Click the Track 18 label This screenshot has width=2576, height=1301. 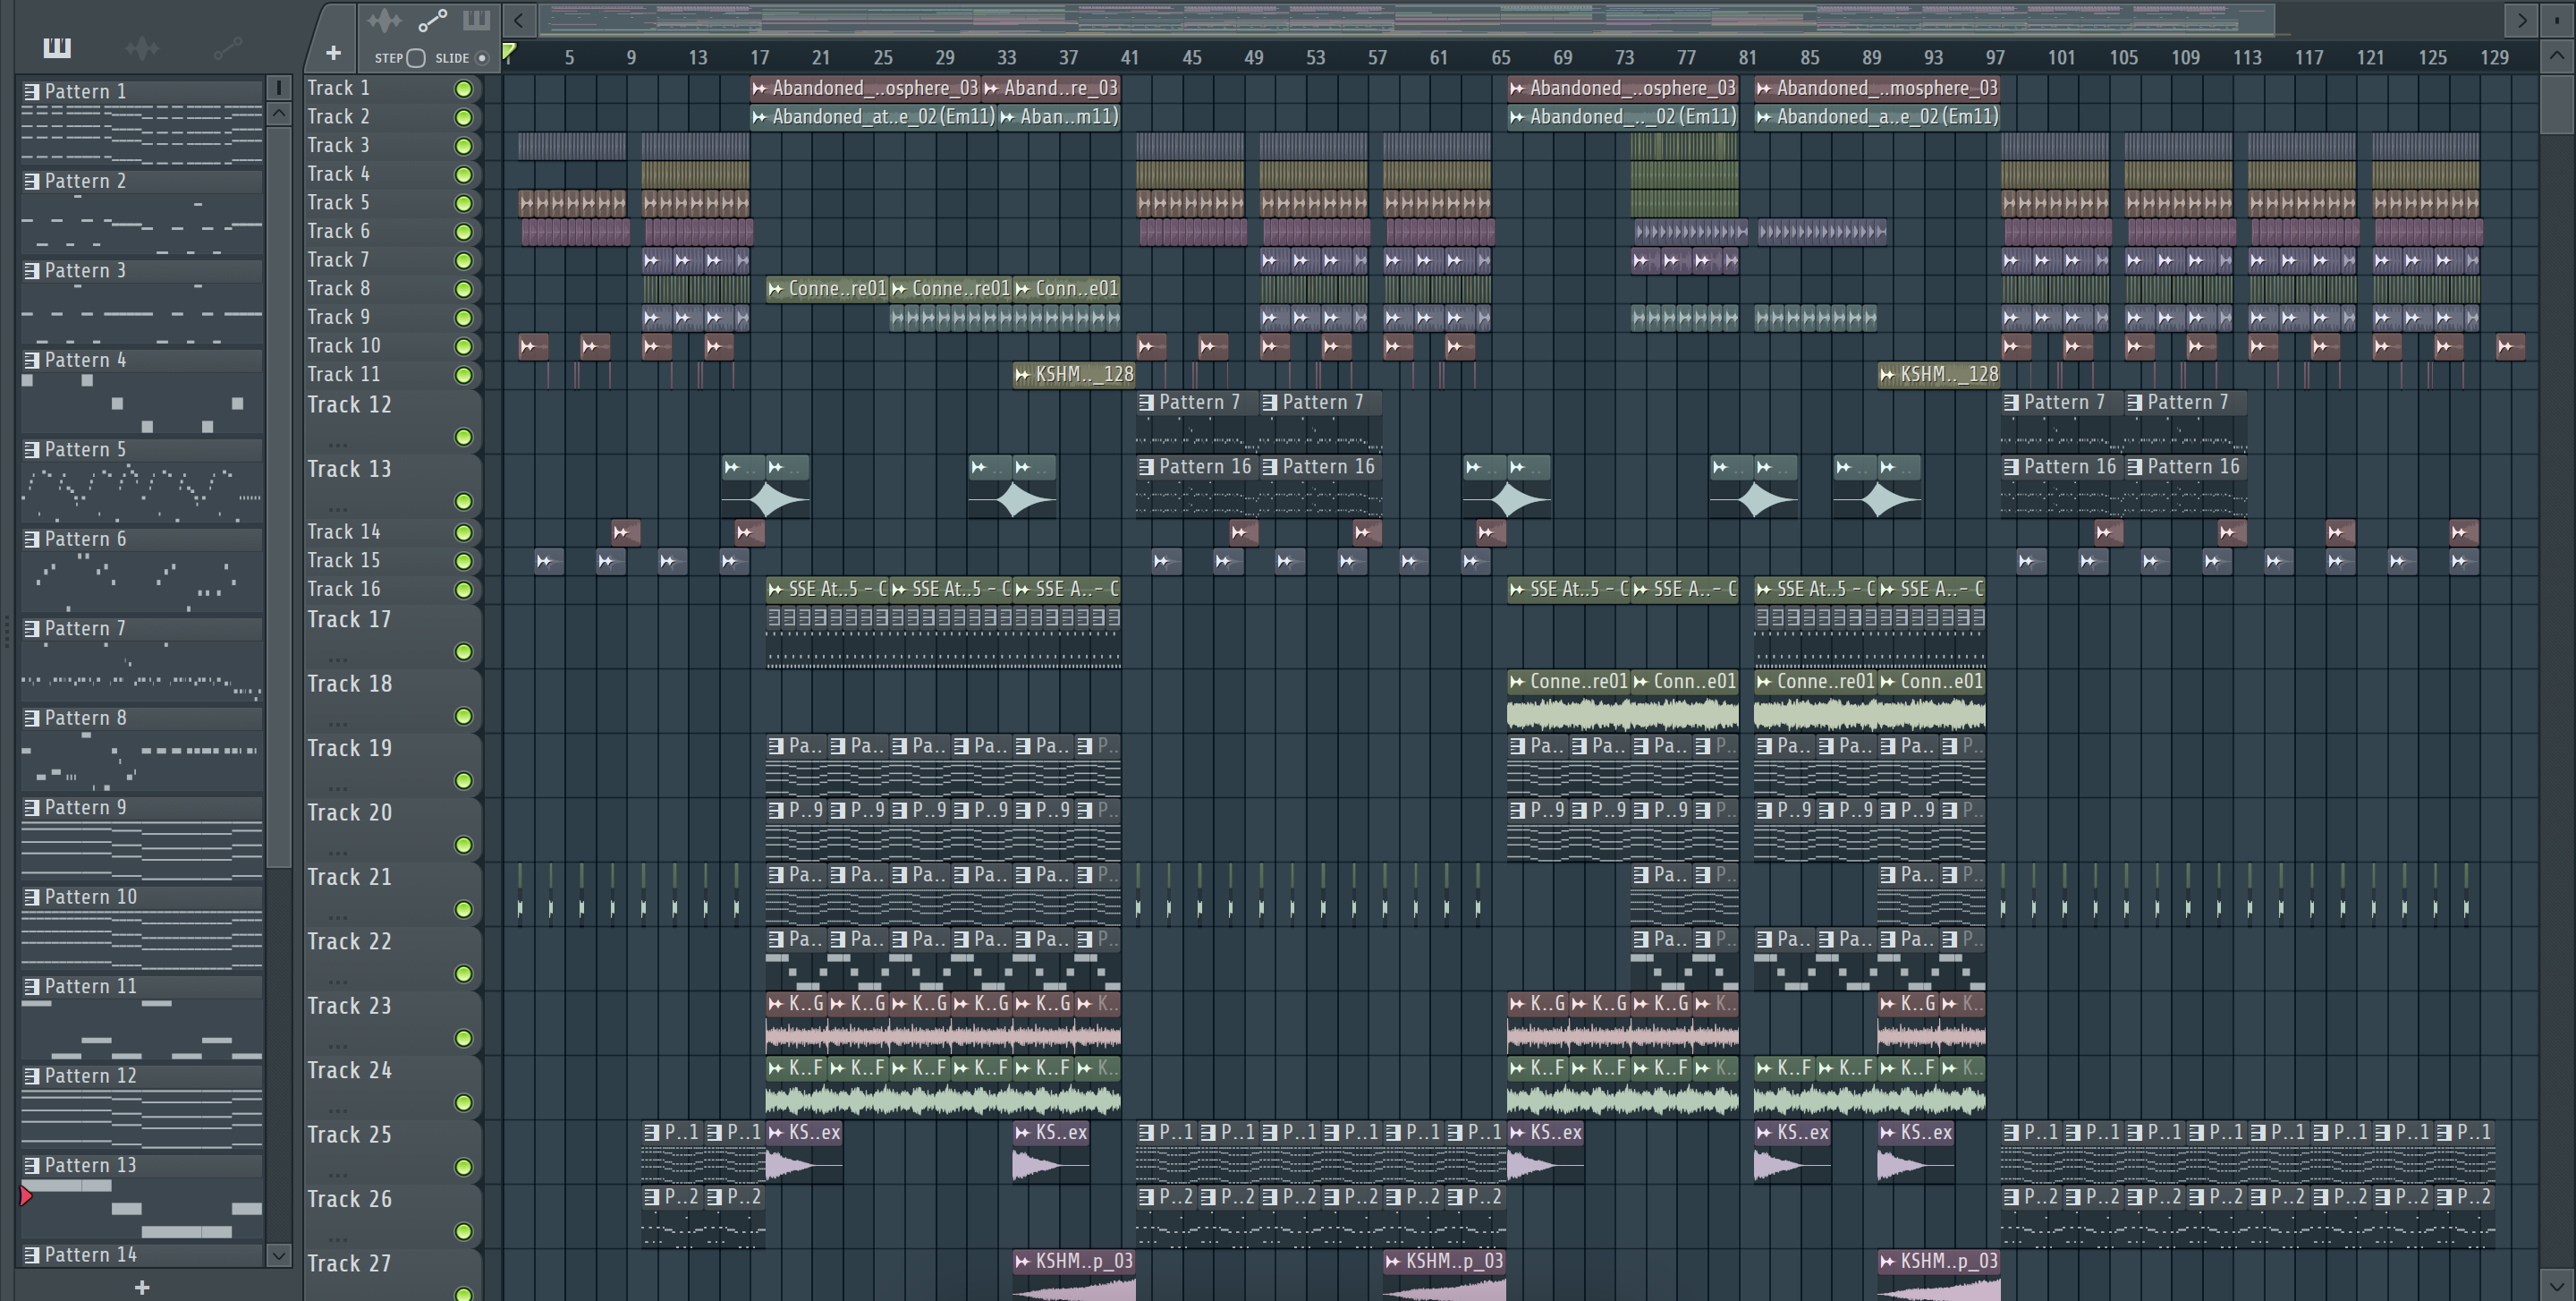[x=349, y=684]
